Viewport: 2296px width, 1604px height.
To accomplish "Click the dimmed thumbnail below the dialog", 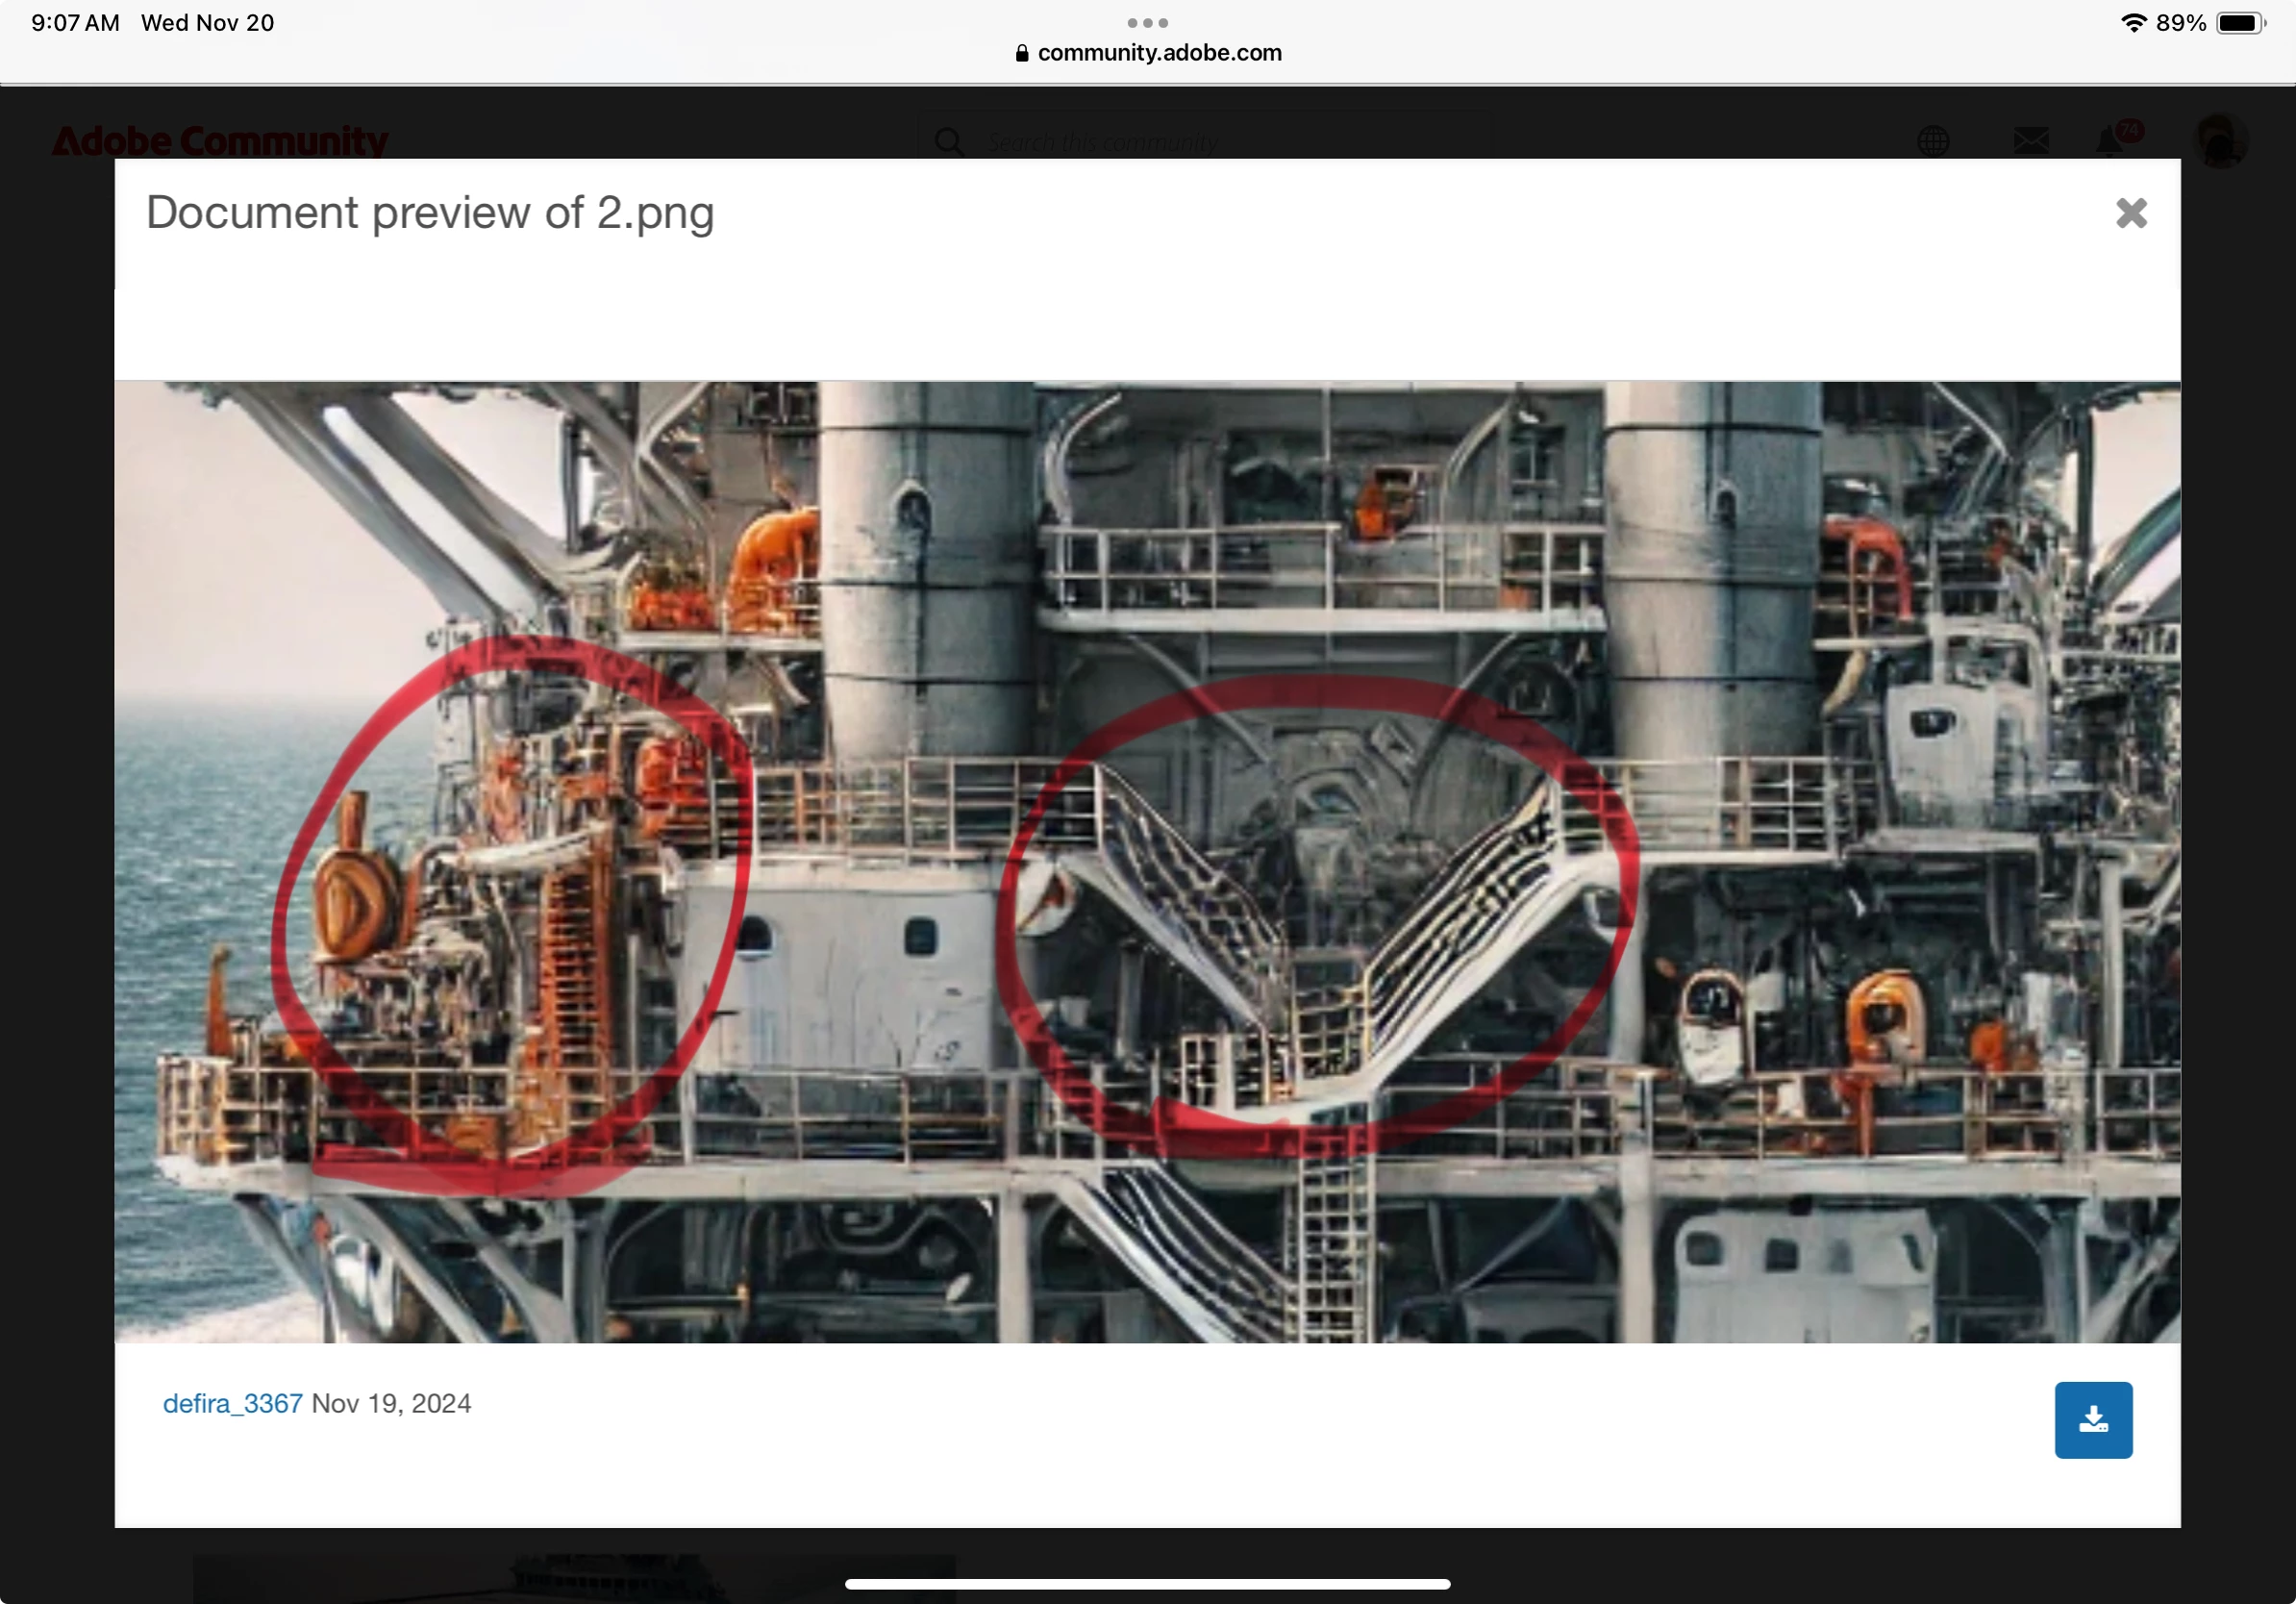I will [574, 1577].
